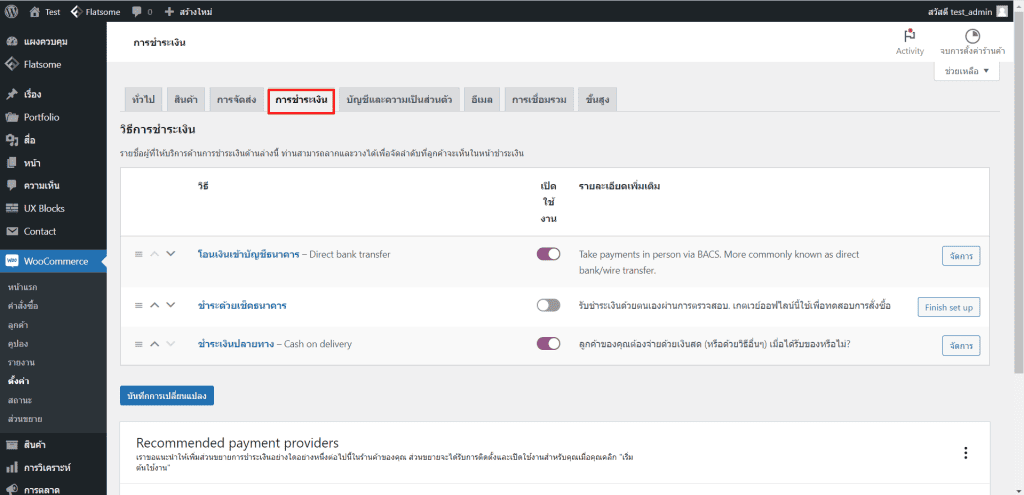The width and height of the screenshot is (1024, 495).
Task: Grab the ชำระด้วยเช็คธนาคาร drag handle
Action: click(138, 305)
